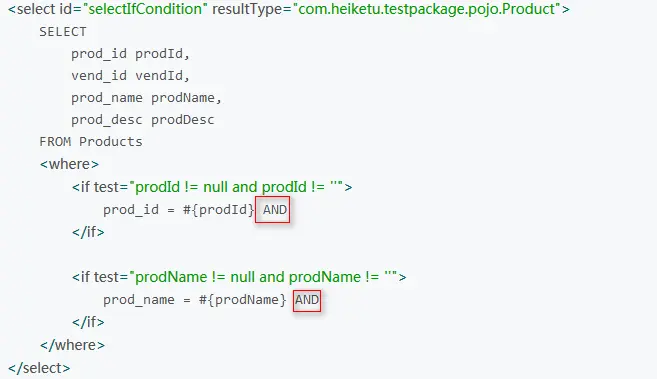Click the second red-boxed AND after prodName

click(x=307, y=300)
